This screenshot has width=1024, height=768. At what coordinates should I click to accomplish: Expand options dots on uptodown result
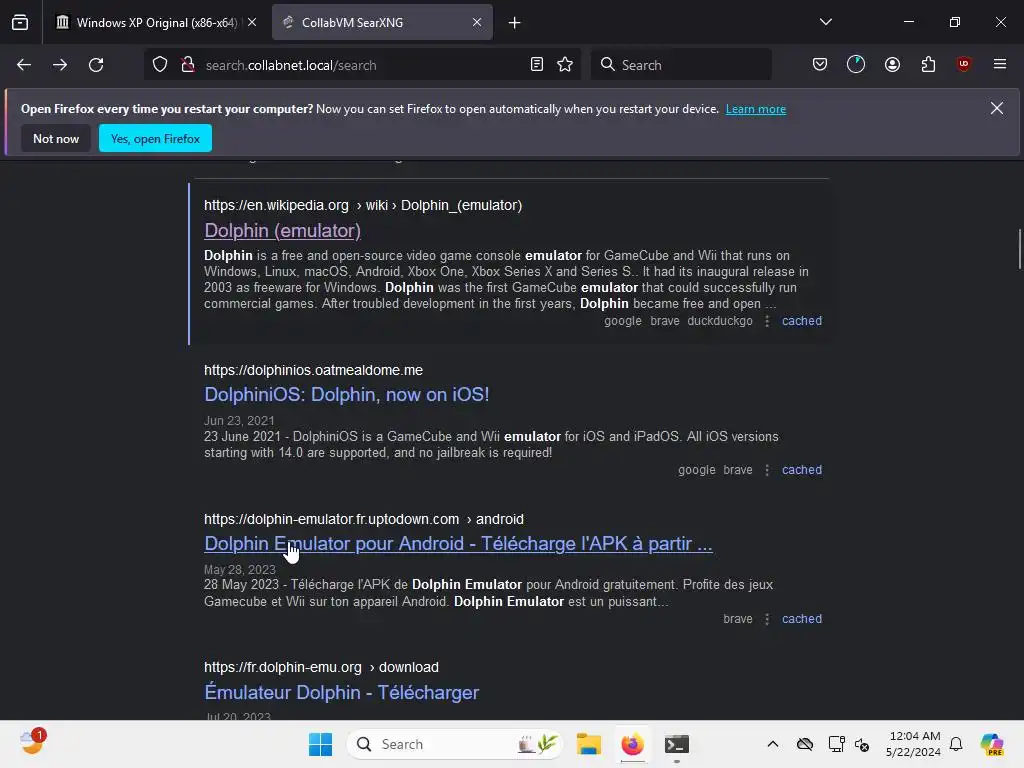pyautogui.click(x=767, y=618)
